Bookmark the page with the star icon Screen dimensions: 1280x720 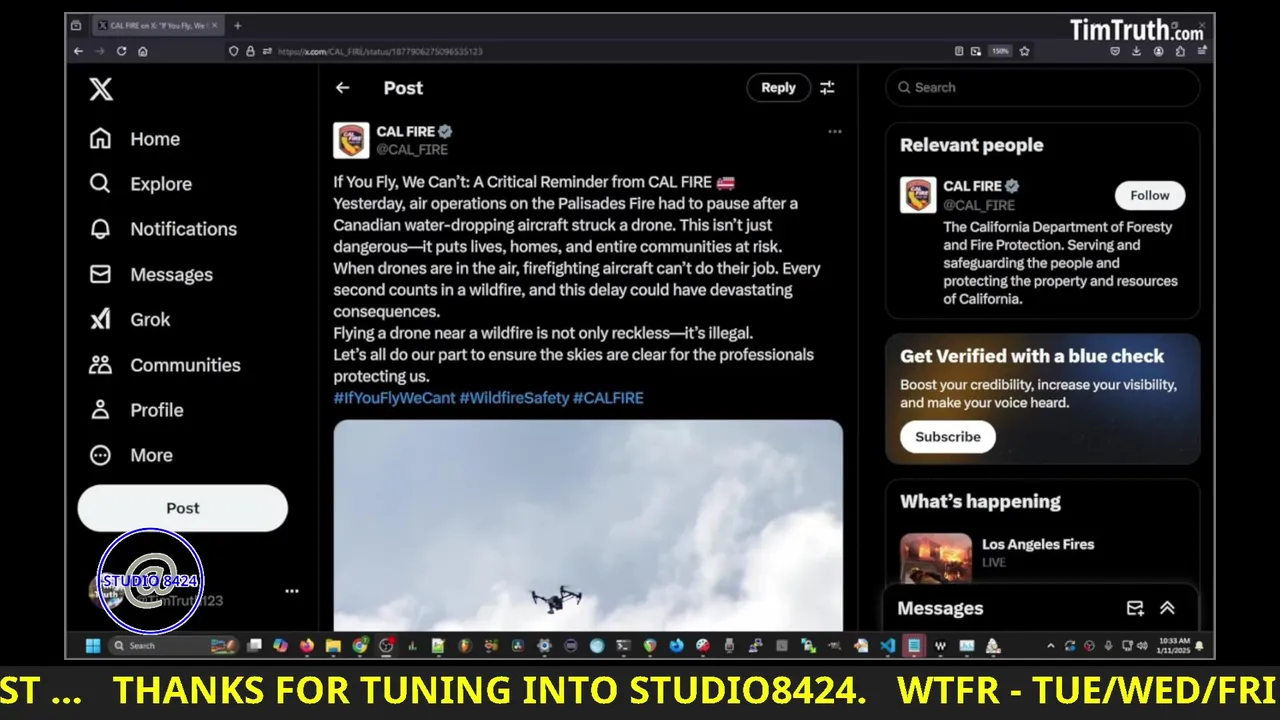click(1024, 51)
